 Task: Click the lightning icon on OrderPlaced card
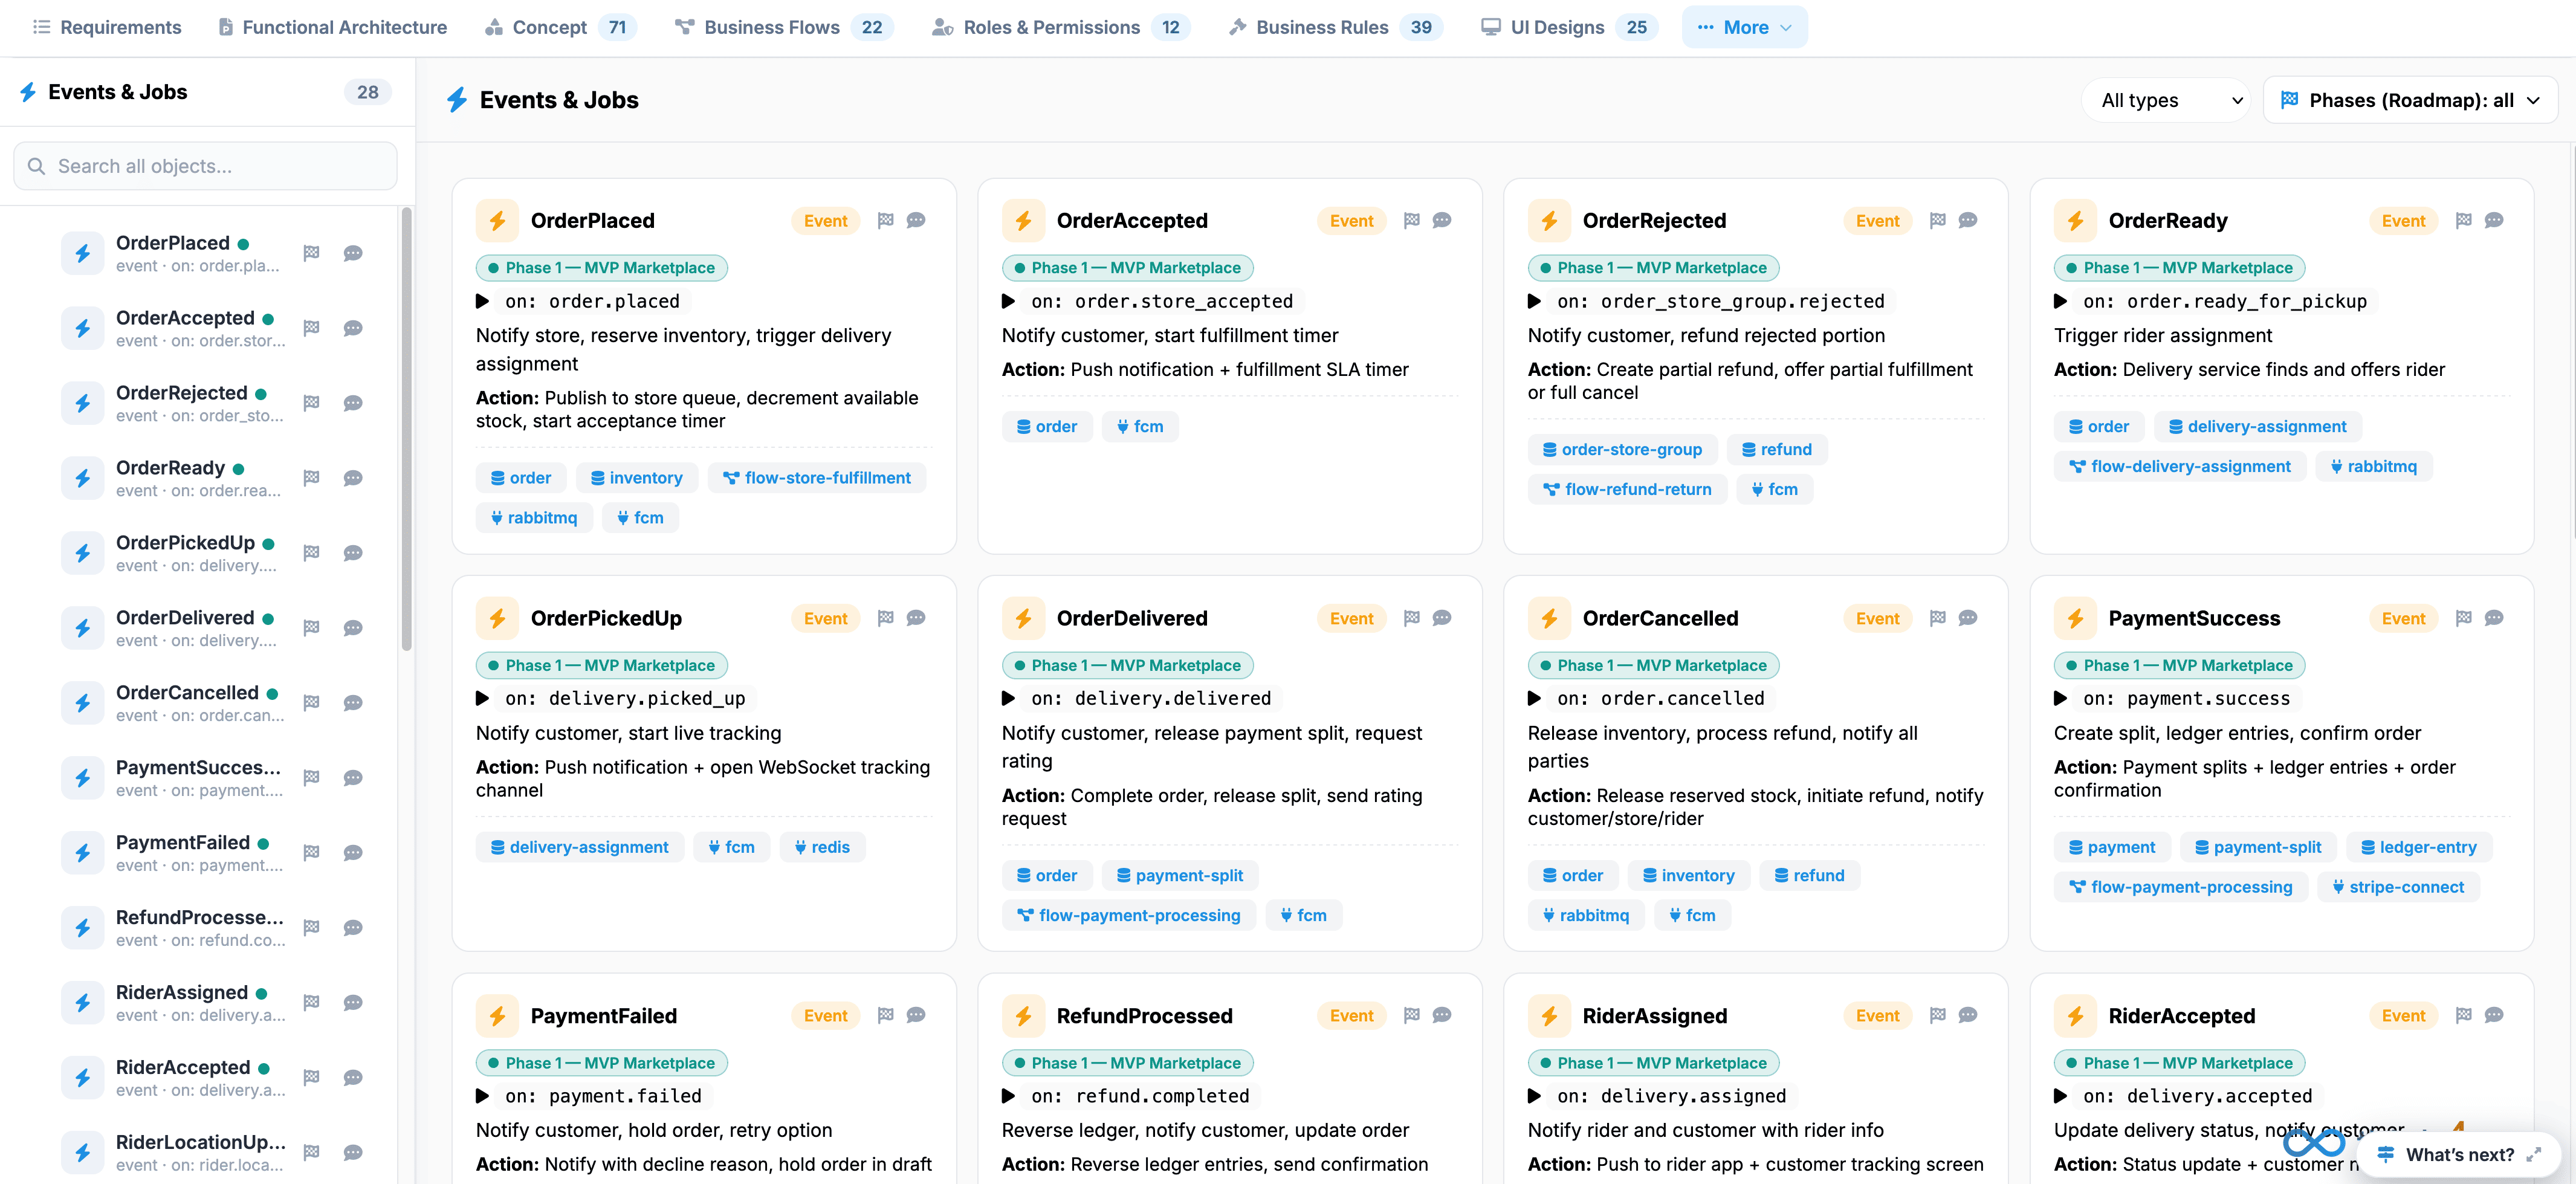[x=497, y=221]
